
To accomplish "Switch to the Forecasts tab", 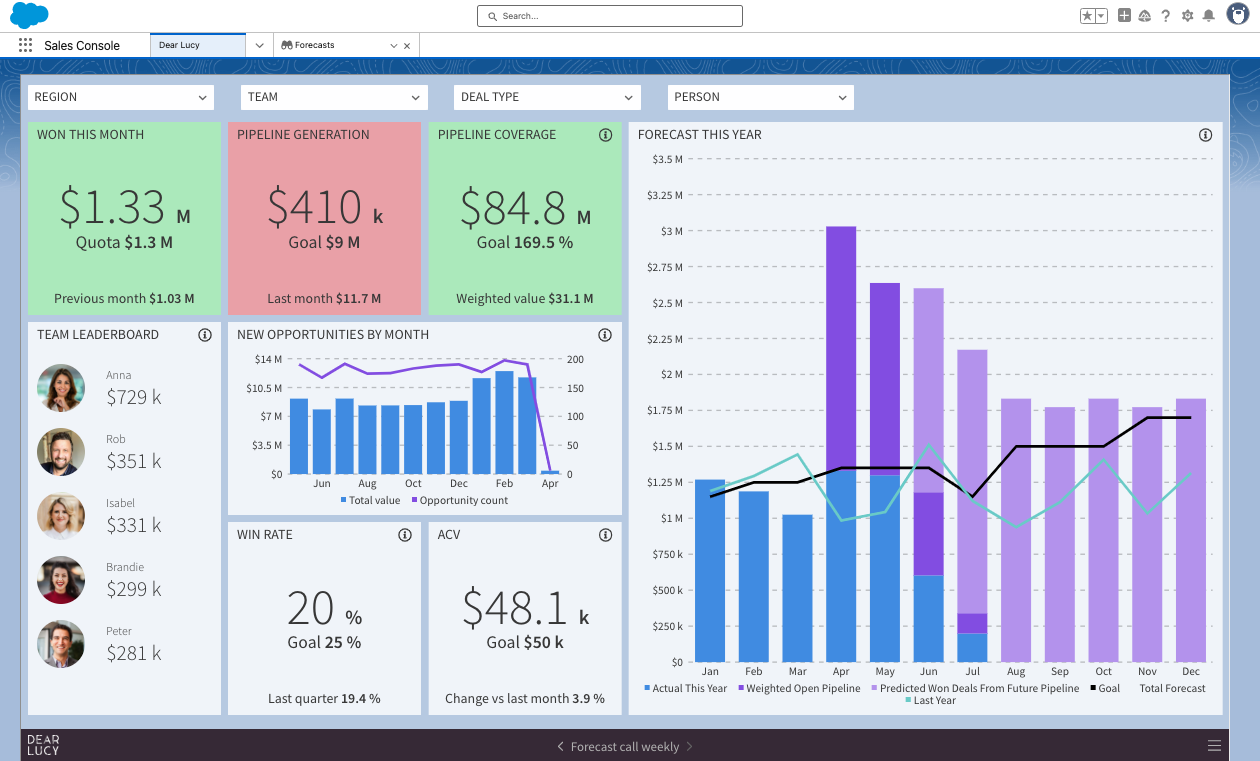I will [335, 45].
